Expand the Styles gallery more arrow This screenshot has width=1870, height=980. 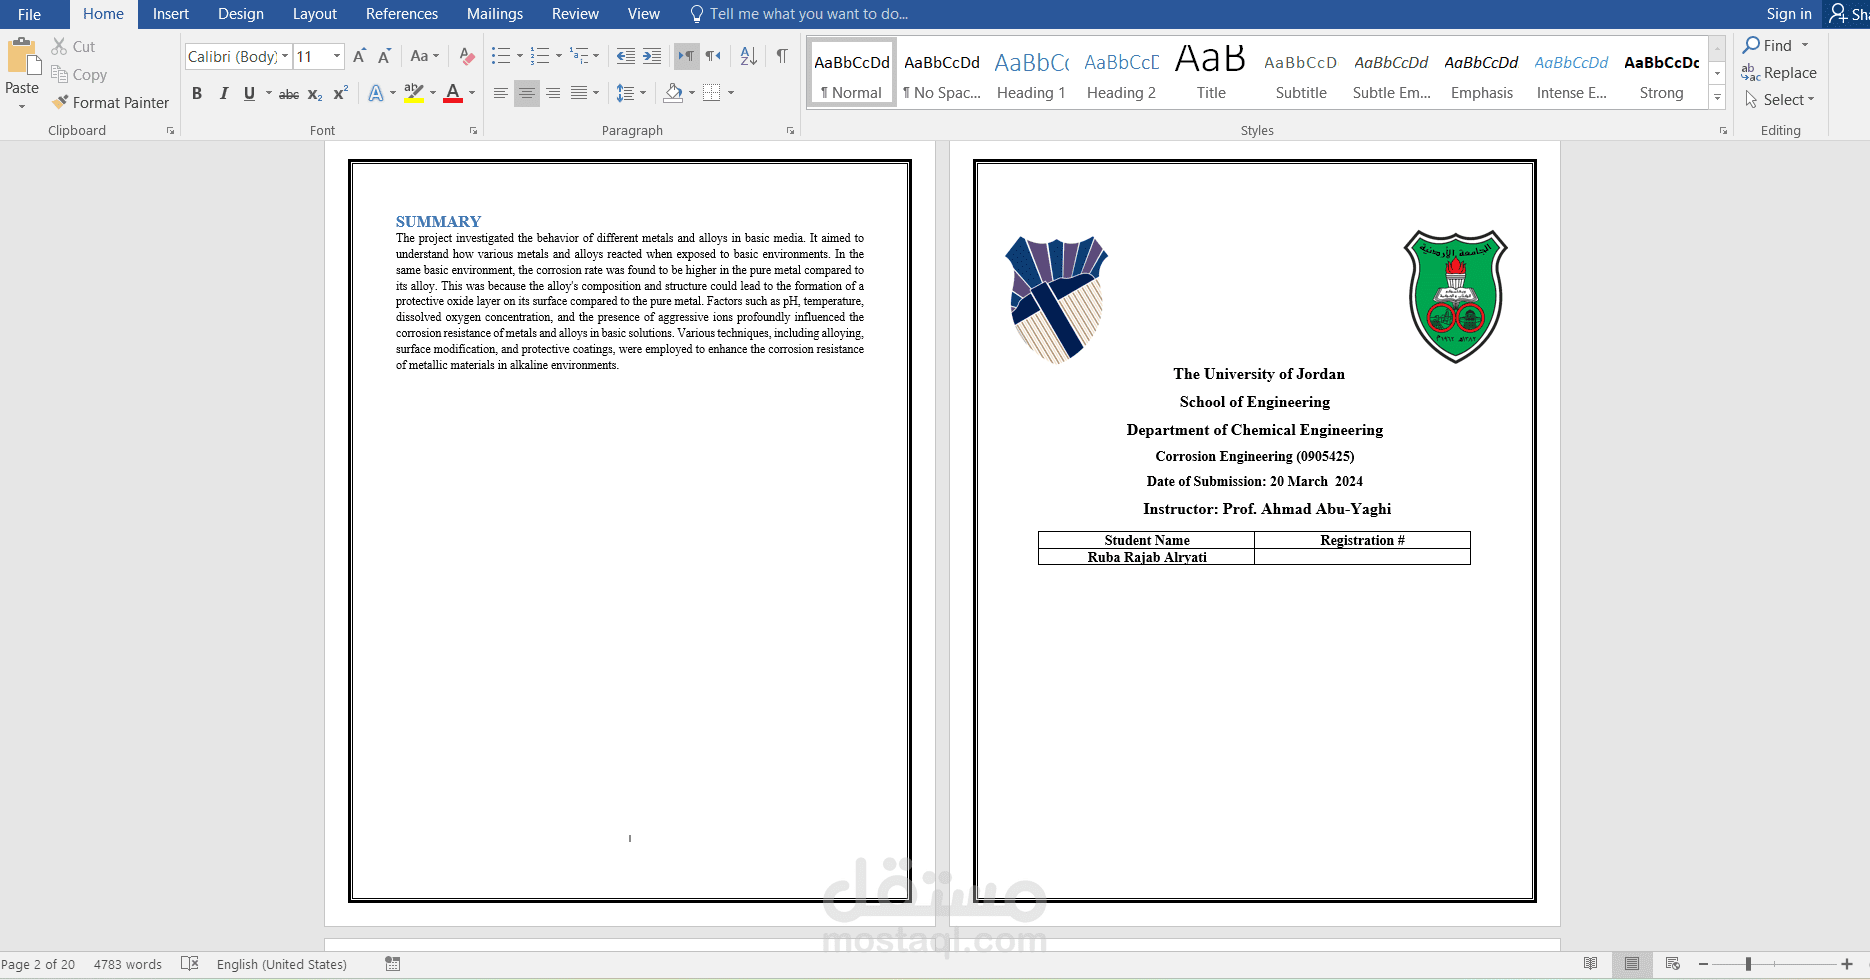click(x=1717, y=97)
